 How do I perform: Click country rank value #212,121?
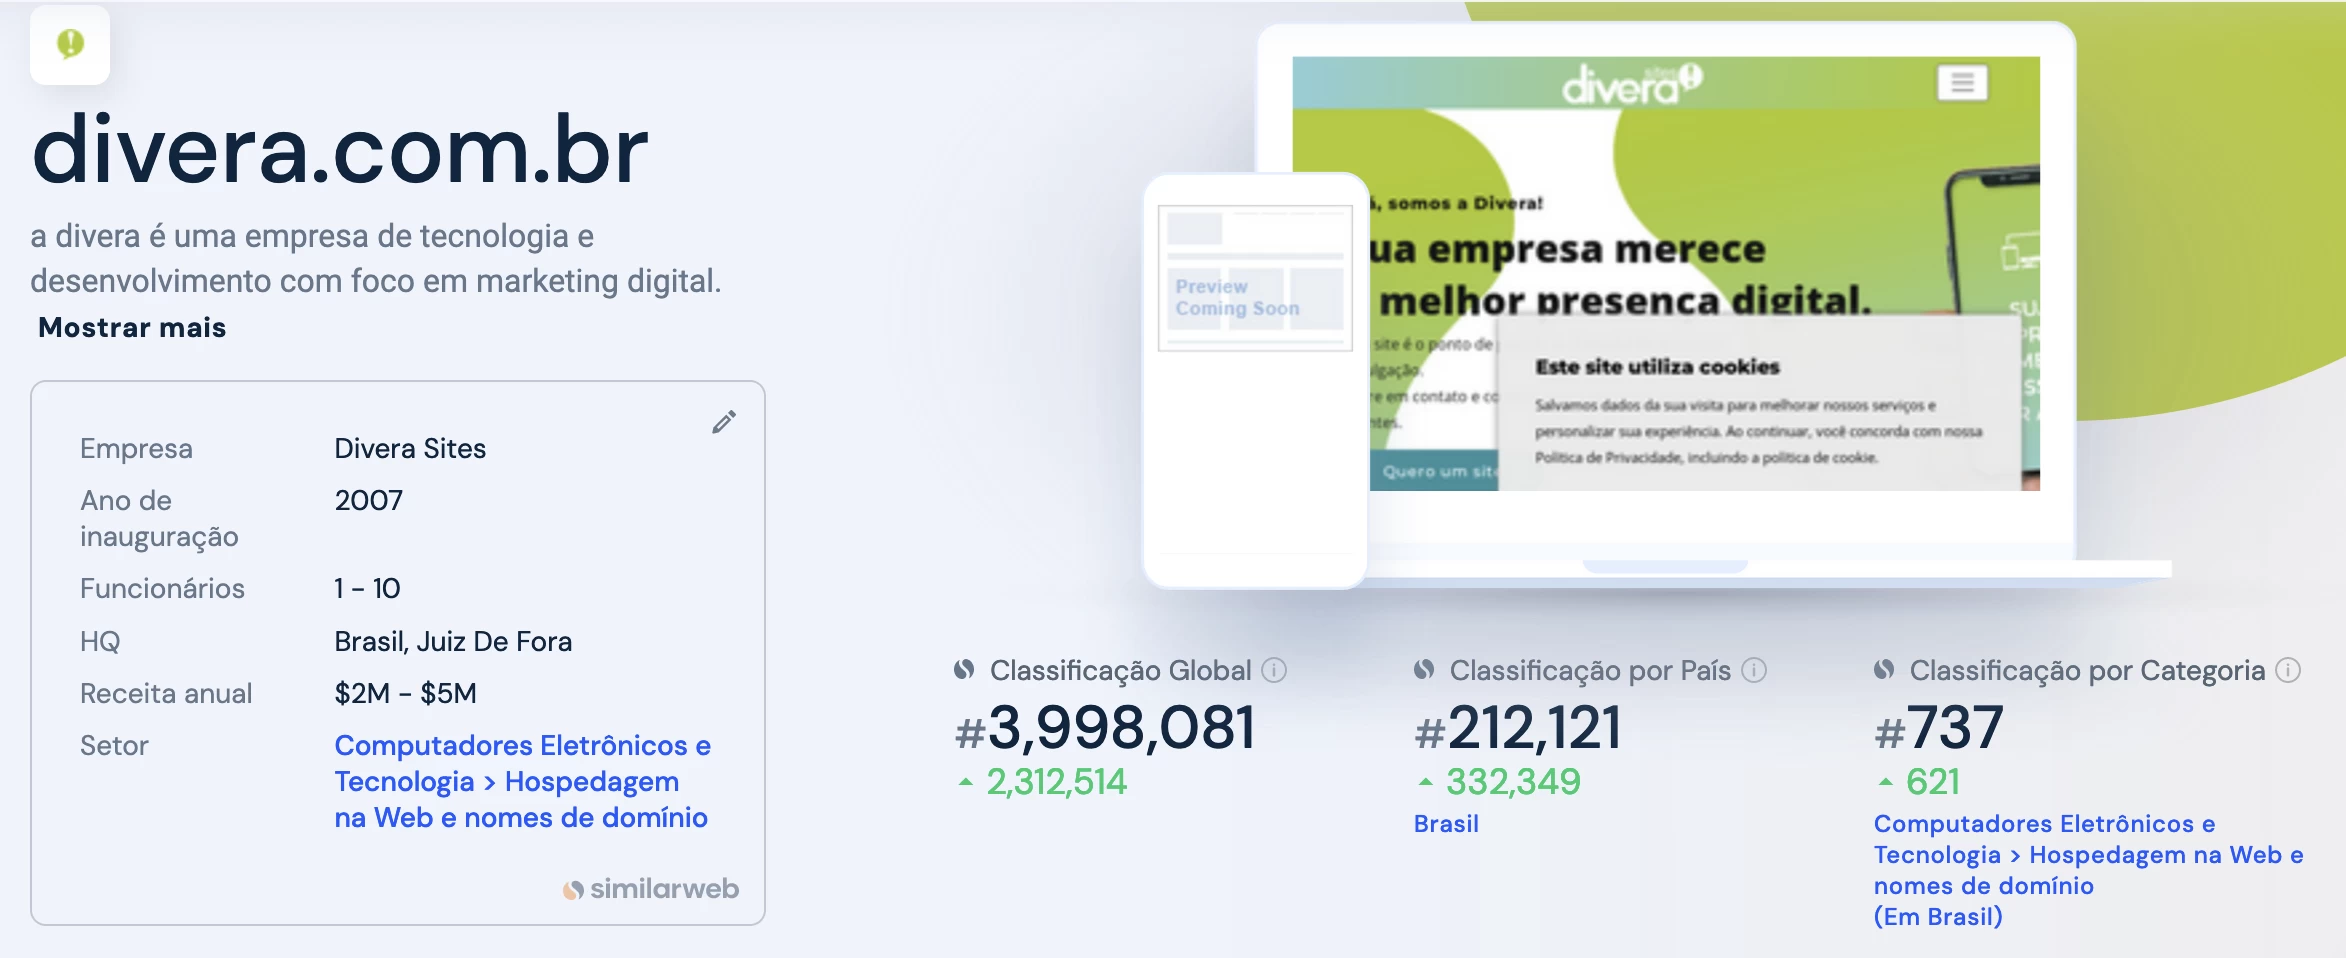[1518, 727]
